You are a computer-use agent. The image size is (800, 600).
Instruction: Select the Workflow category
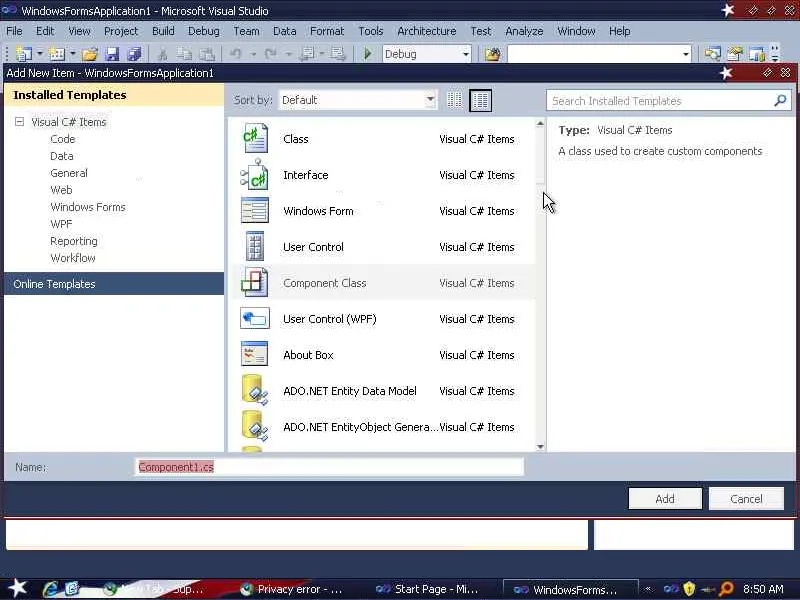pos(73,258)
